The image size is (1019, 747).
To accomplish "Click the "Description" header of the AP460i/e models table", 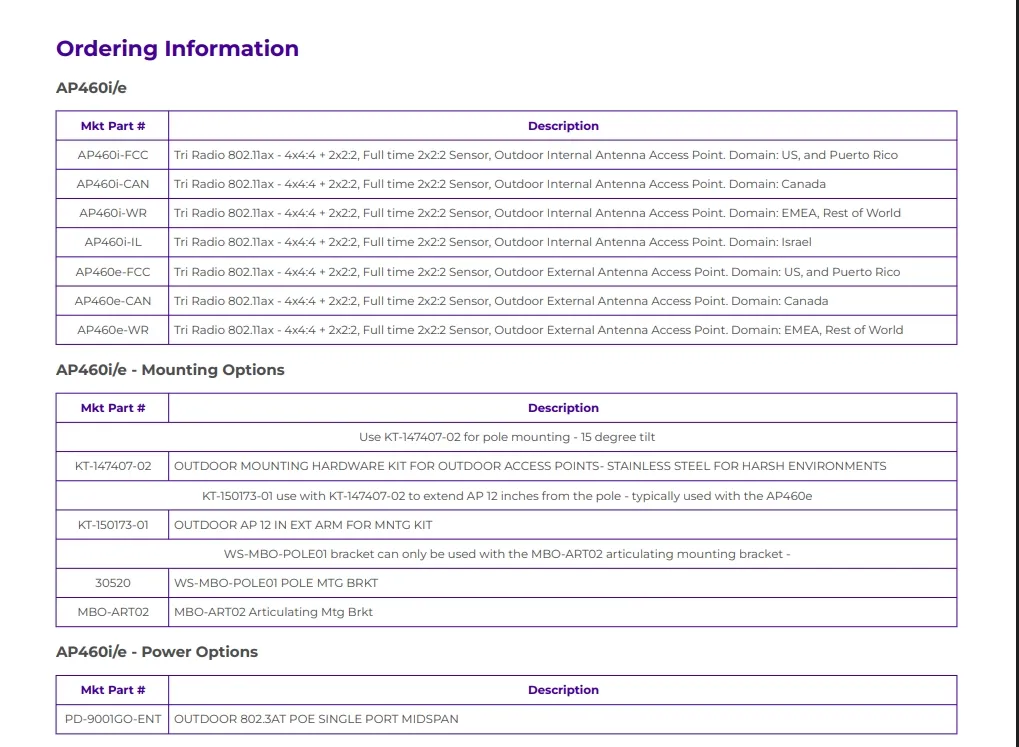I will point(563,126).
